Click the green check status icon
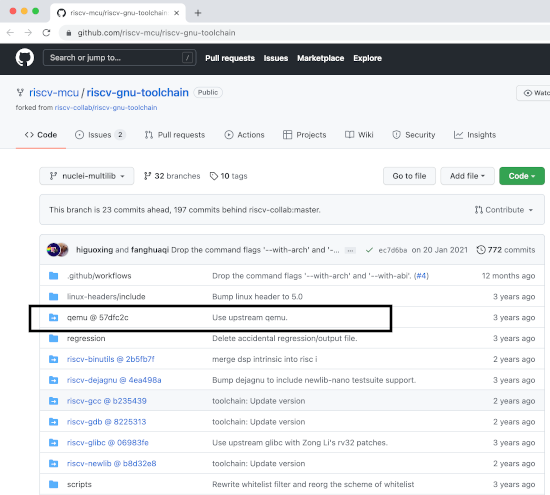Screen dimensions: 550x495 pos(369,250)
